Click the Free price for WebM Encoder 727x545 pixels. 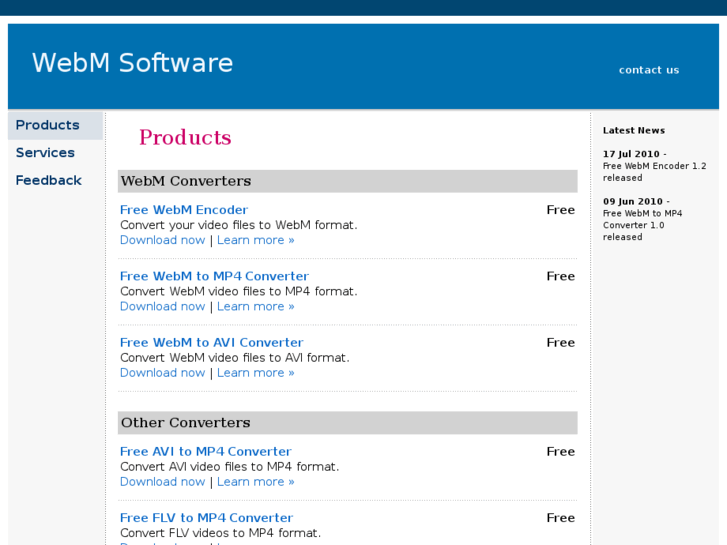point(561,210)
